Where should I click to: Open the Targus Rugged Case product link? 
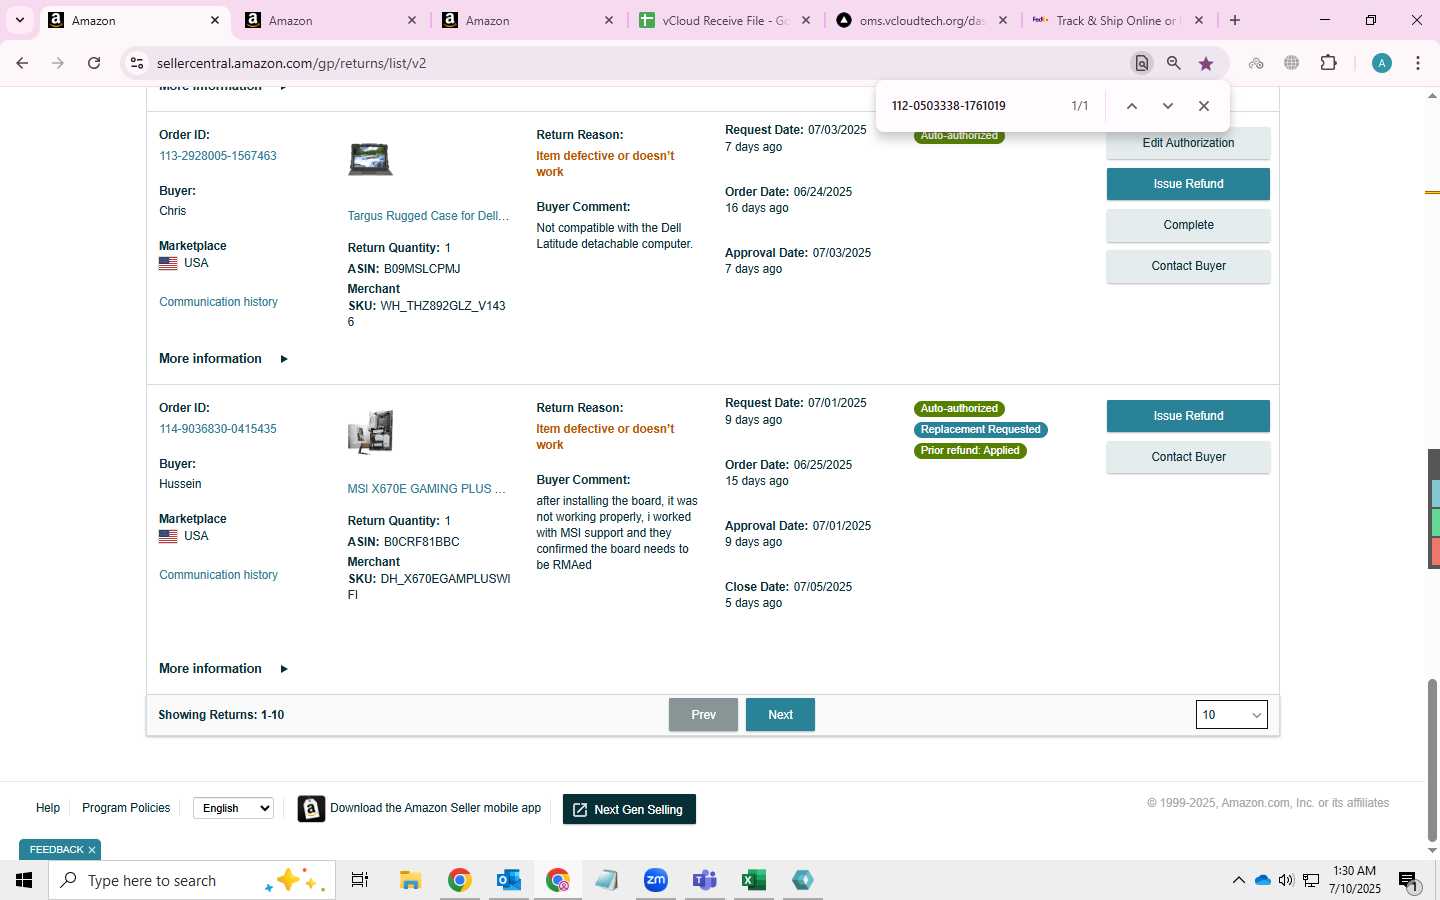tap(428, 216)
